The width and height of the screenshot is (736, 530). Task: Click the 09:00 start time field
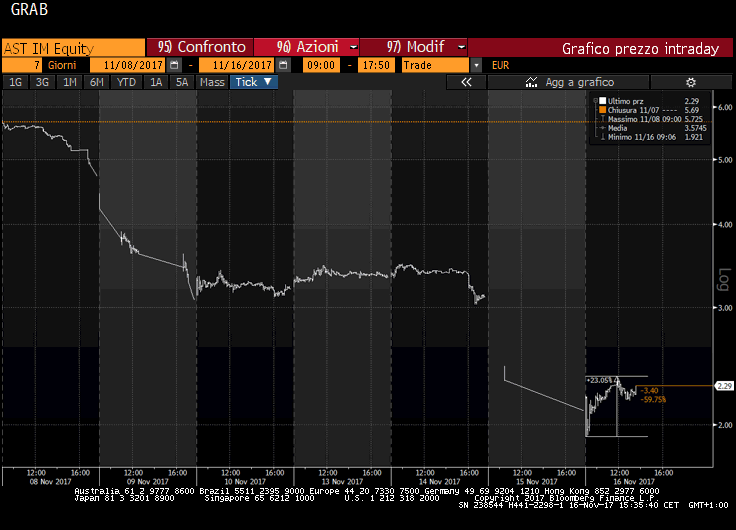point(321,65)
